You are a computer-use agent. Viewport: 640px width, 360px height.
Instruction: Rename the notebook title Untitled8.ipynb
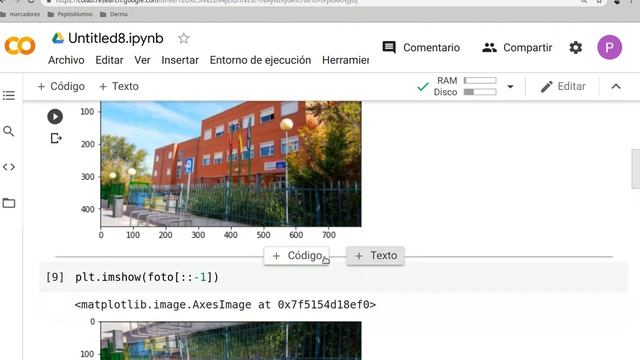click(116, 38)
